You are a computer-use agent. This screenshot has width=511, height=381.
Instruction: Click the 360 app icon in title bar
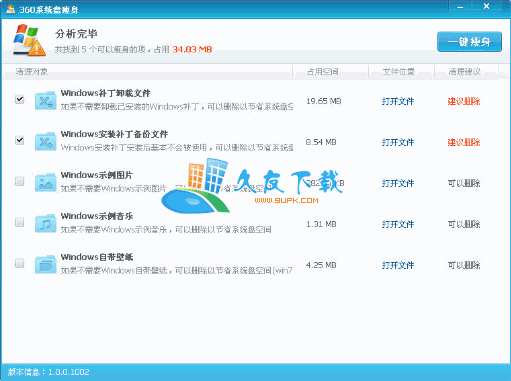pyautogui.click(x=10, y=9)
